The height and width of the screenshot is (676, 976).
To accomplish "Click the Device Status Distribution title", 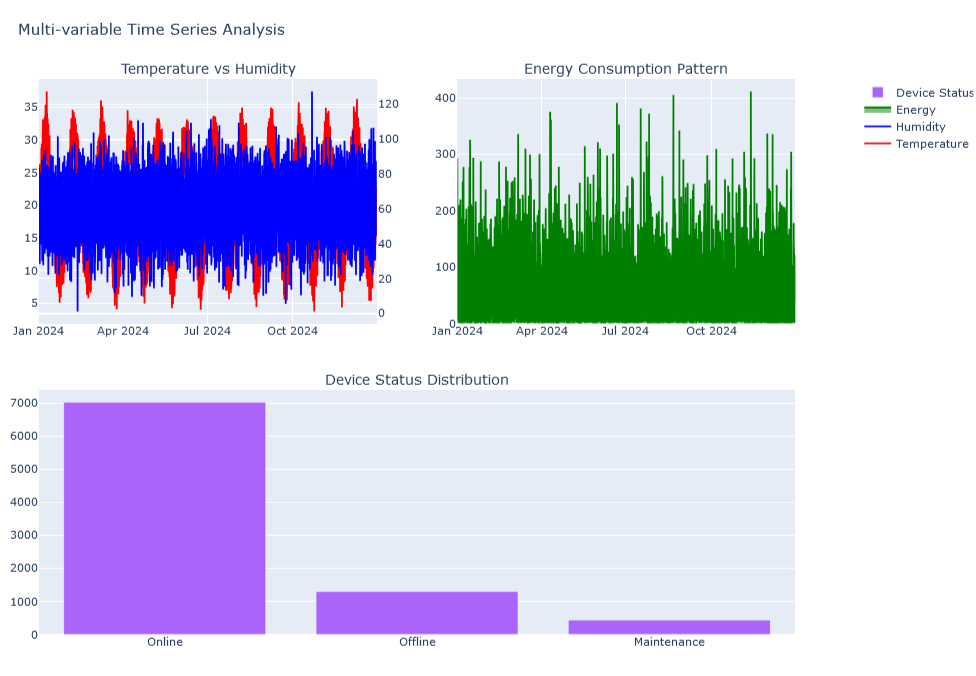I will tap(416, 380).
